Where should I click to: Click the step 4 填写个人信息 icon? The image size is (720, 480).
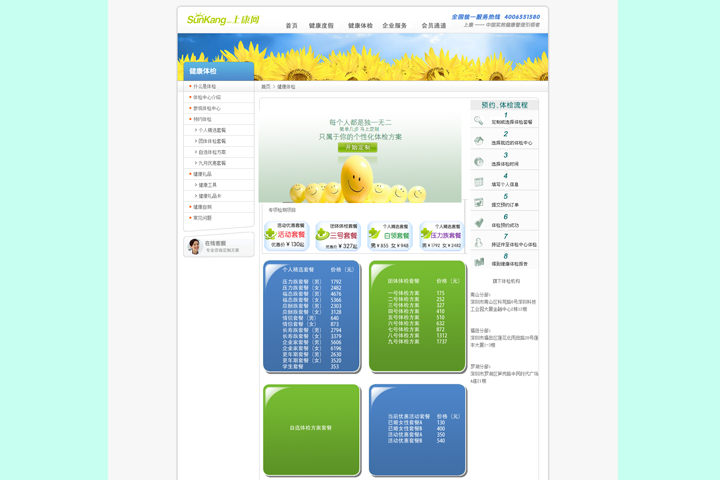[479, 183]
